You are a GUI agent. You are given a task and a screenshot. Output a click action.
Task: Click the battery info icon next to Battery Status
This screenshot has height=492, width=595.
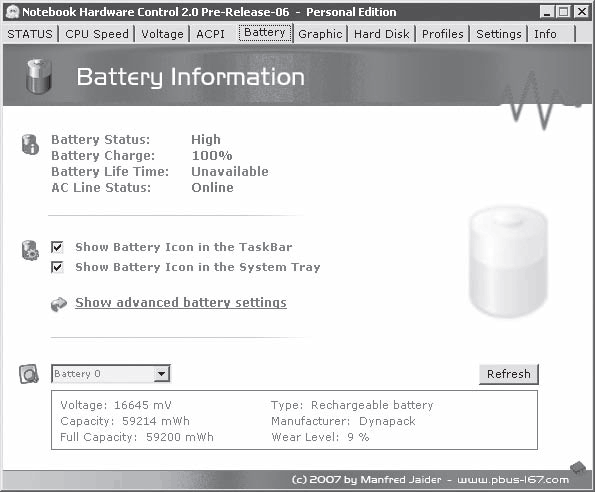tap(30, 145)
